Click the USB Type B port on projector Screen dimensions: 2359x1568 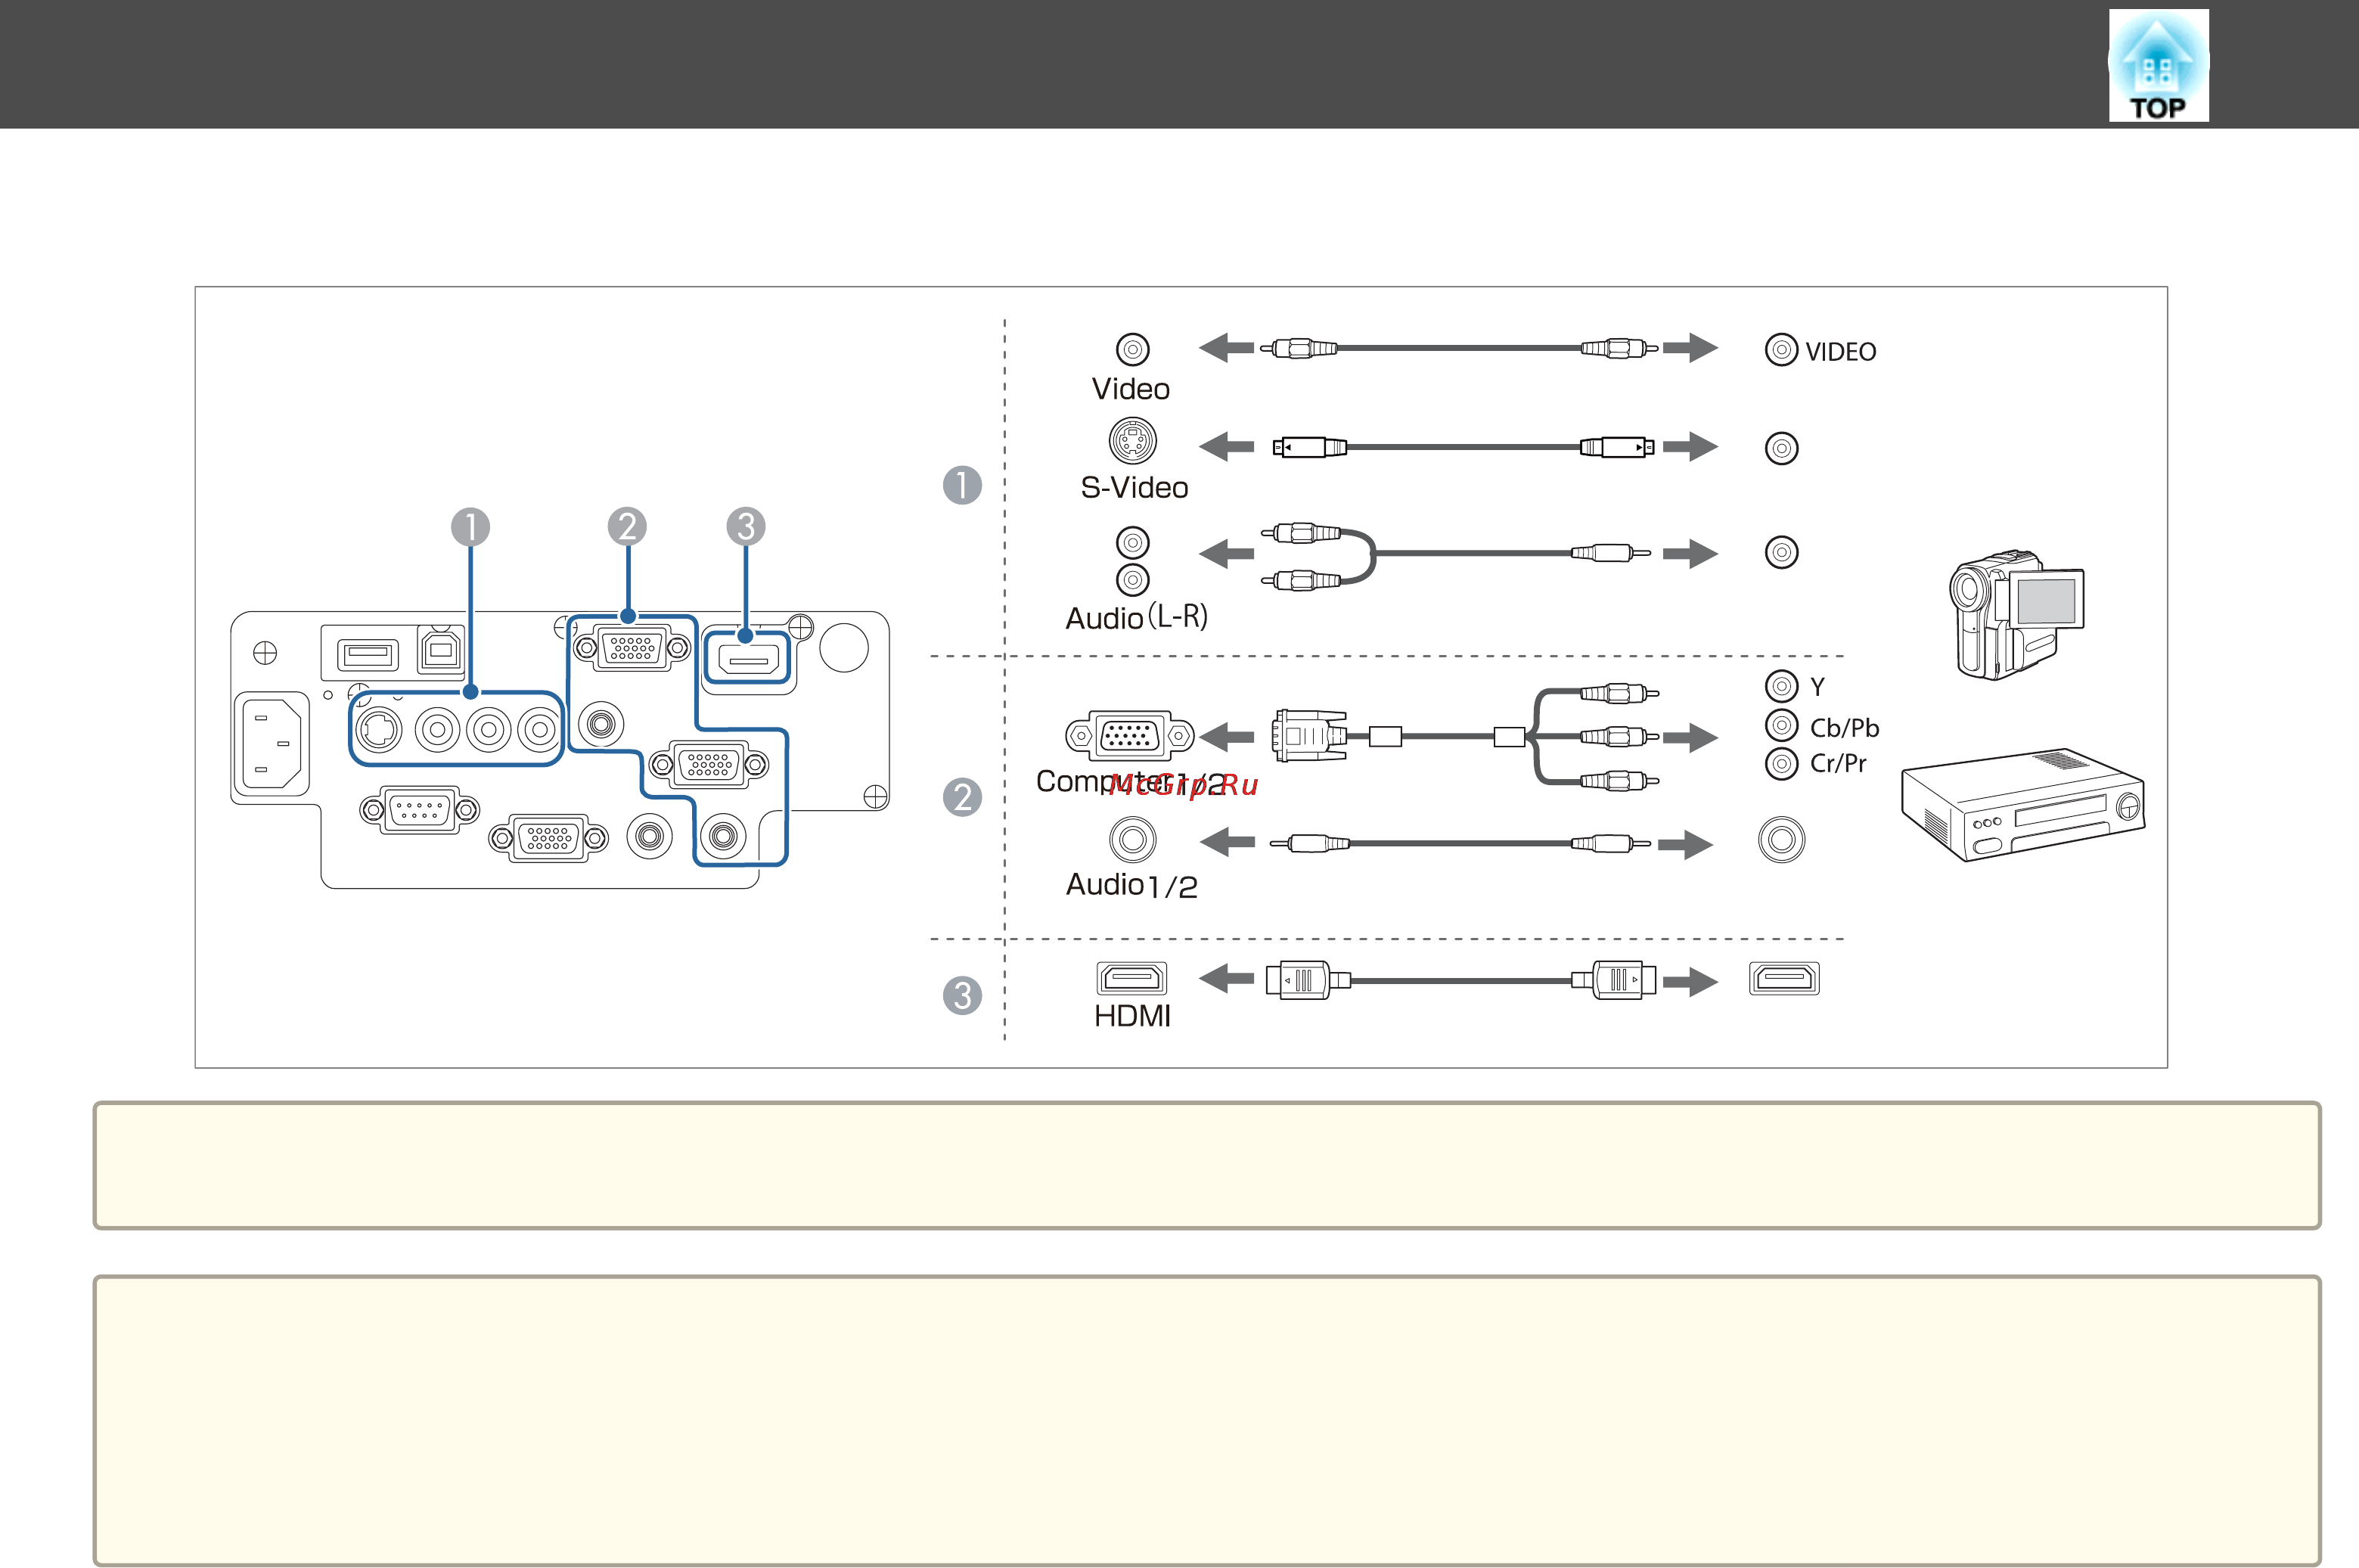coord(440,651)
